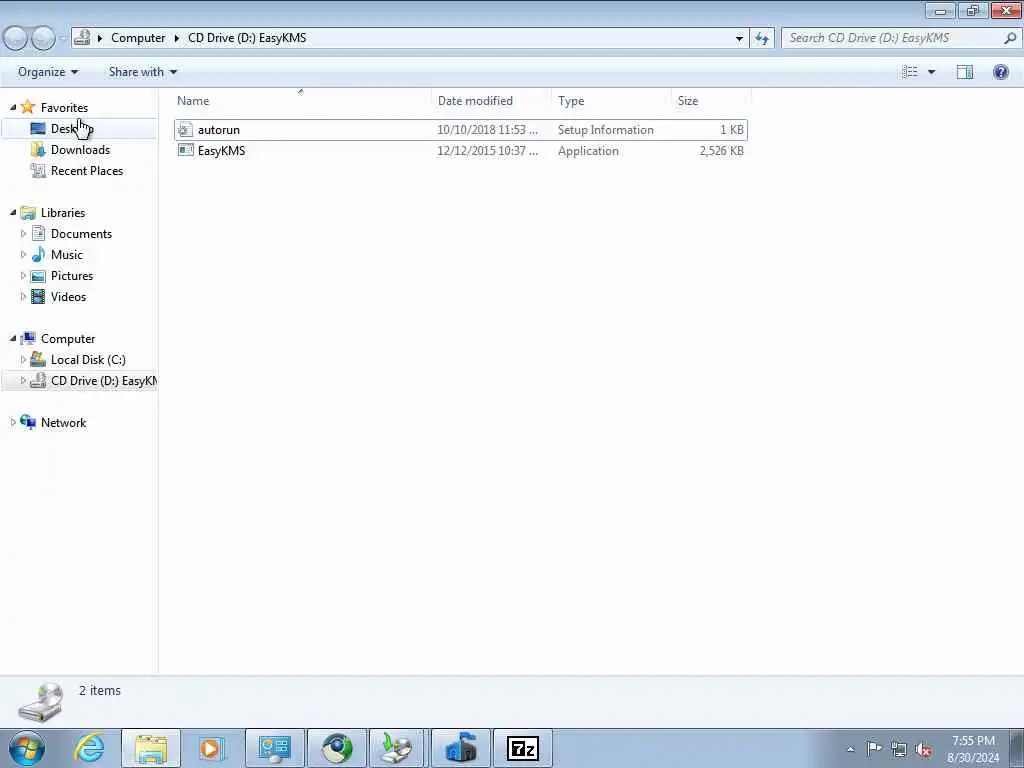Click the Favorites star icon

click(27, 107)
